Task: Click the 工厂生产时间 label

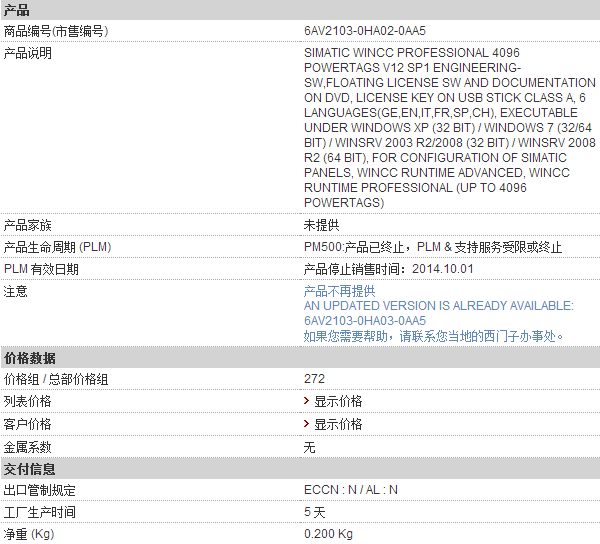Action: tap(40, 512)
